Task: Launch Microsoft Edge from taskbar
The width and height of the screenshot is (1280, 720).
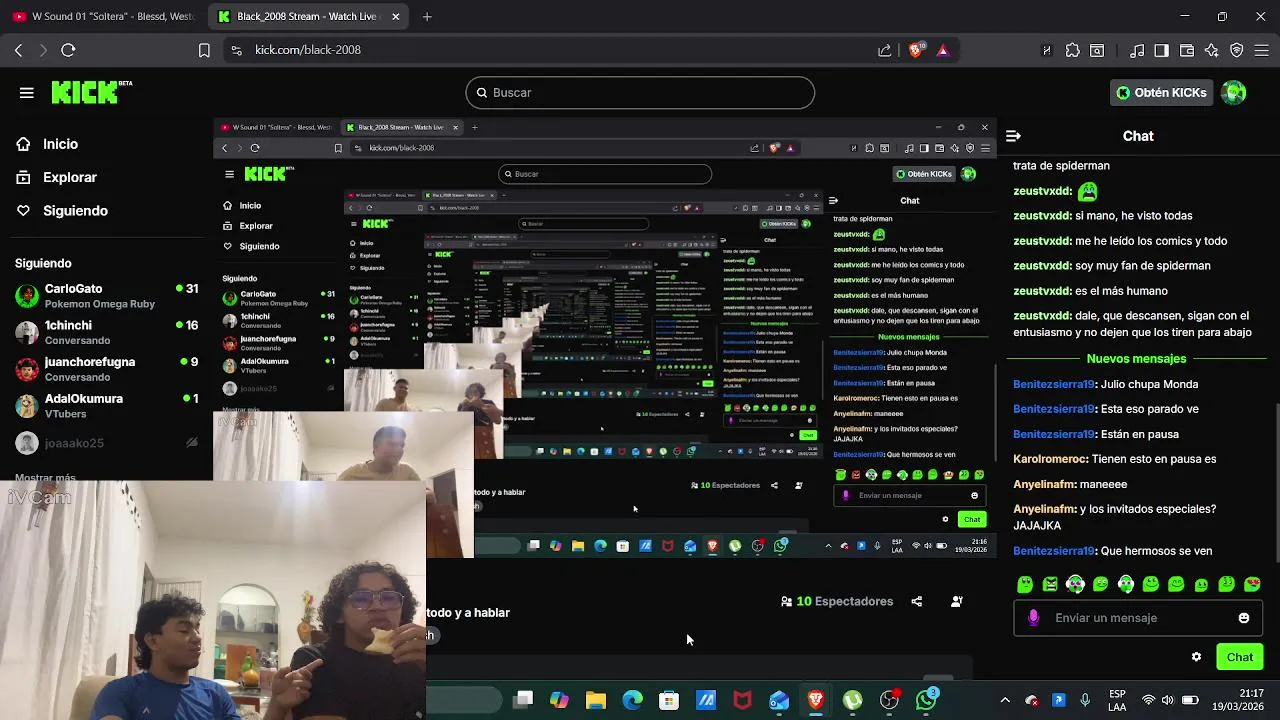Action: tap(633, 700)
